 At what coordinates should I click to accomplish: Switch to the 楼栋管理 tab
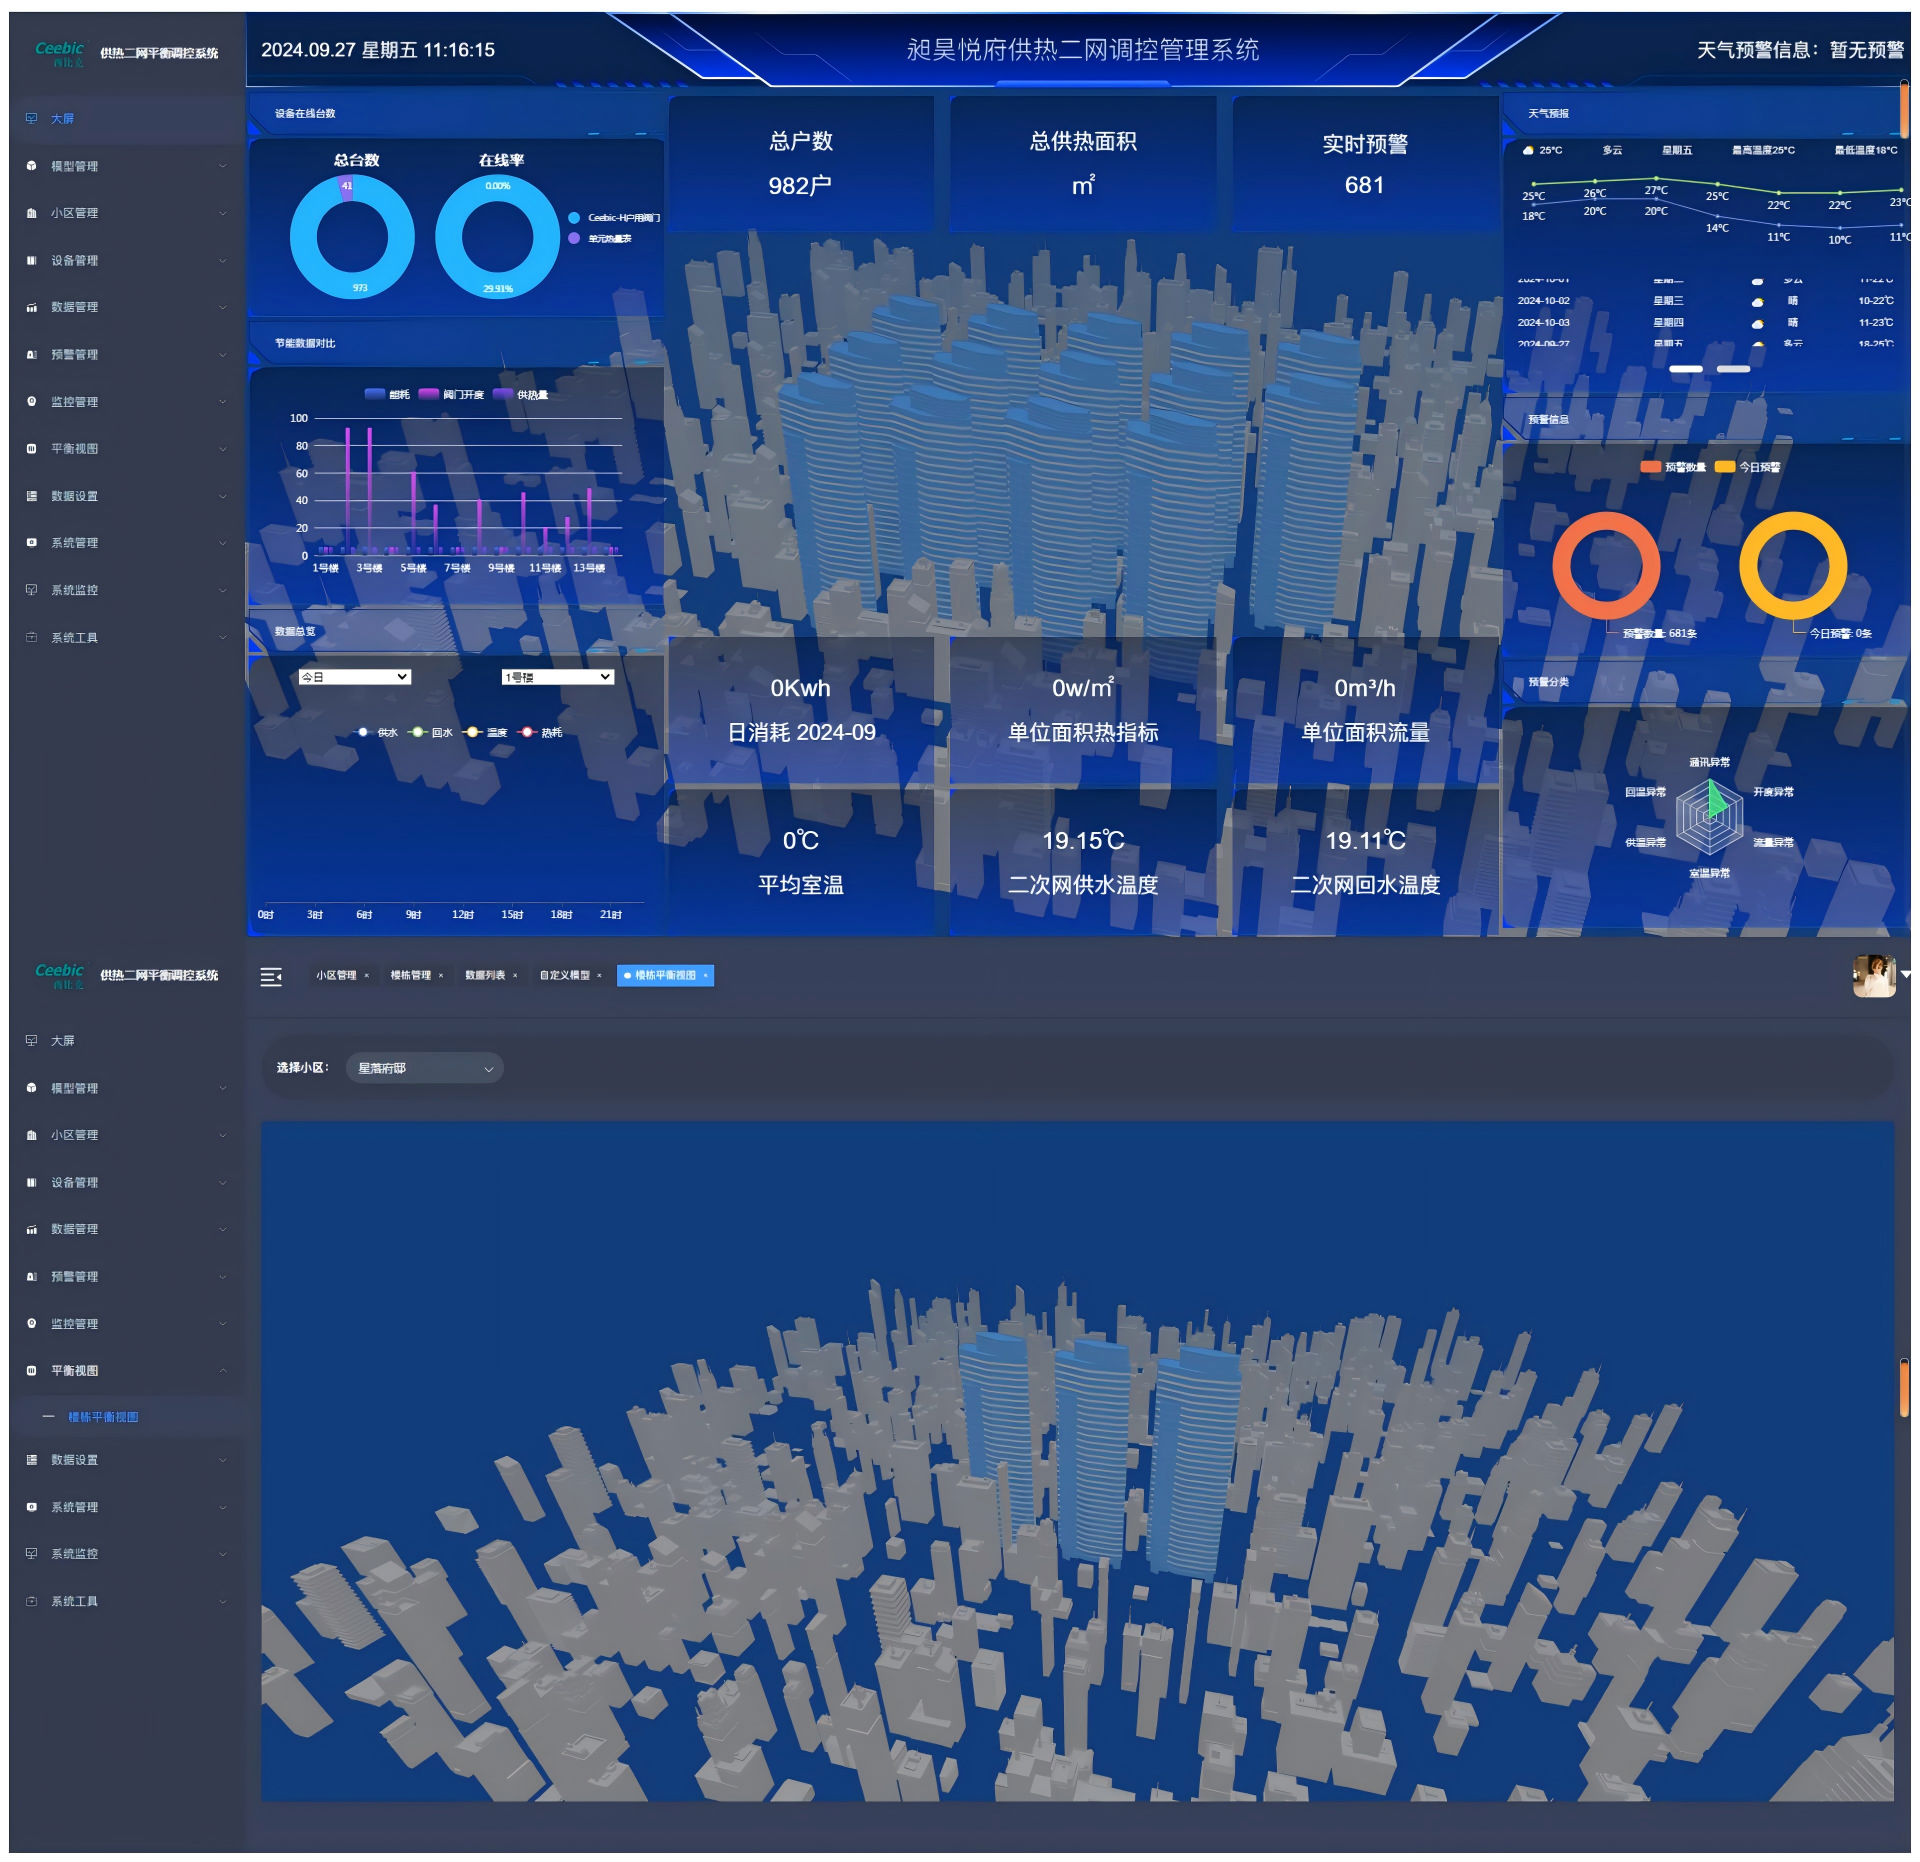pyautogui.click(x=410, y=976)
